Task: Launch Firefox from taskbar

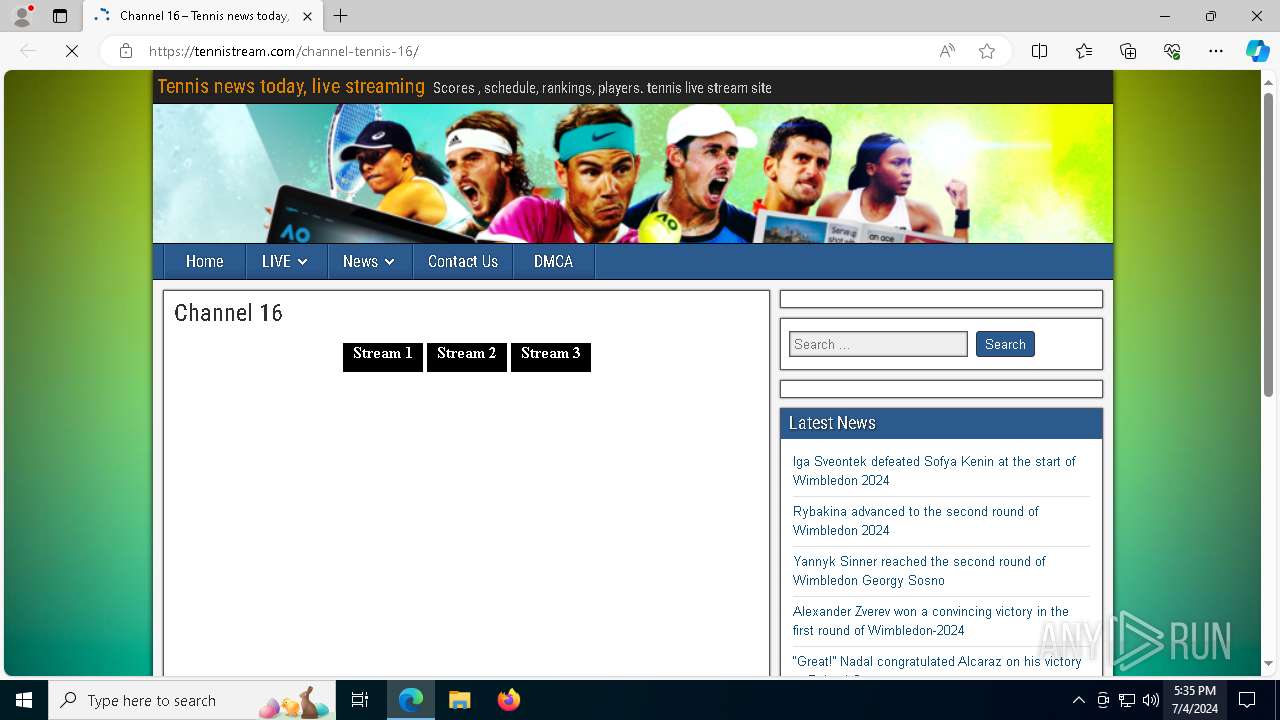Action: (x=508, y=700)
